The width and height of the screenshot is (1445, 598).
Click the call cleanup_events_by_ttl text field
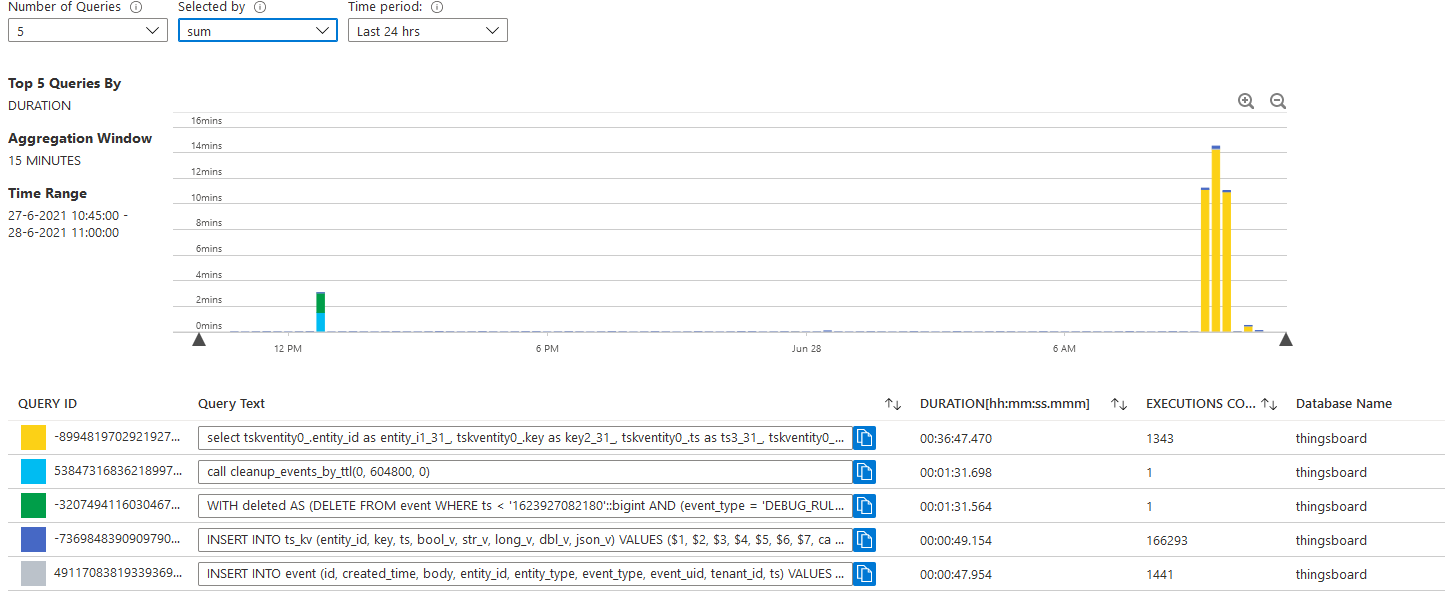point(525,472)
